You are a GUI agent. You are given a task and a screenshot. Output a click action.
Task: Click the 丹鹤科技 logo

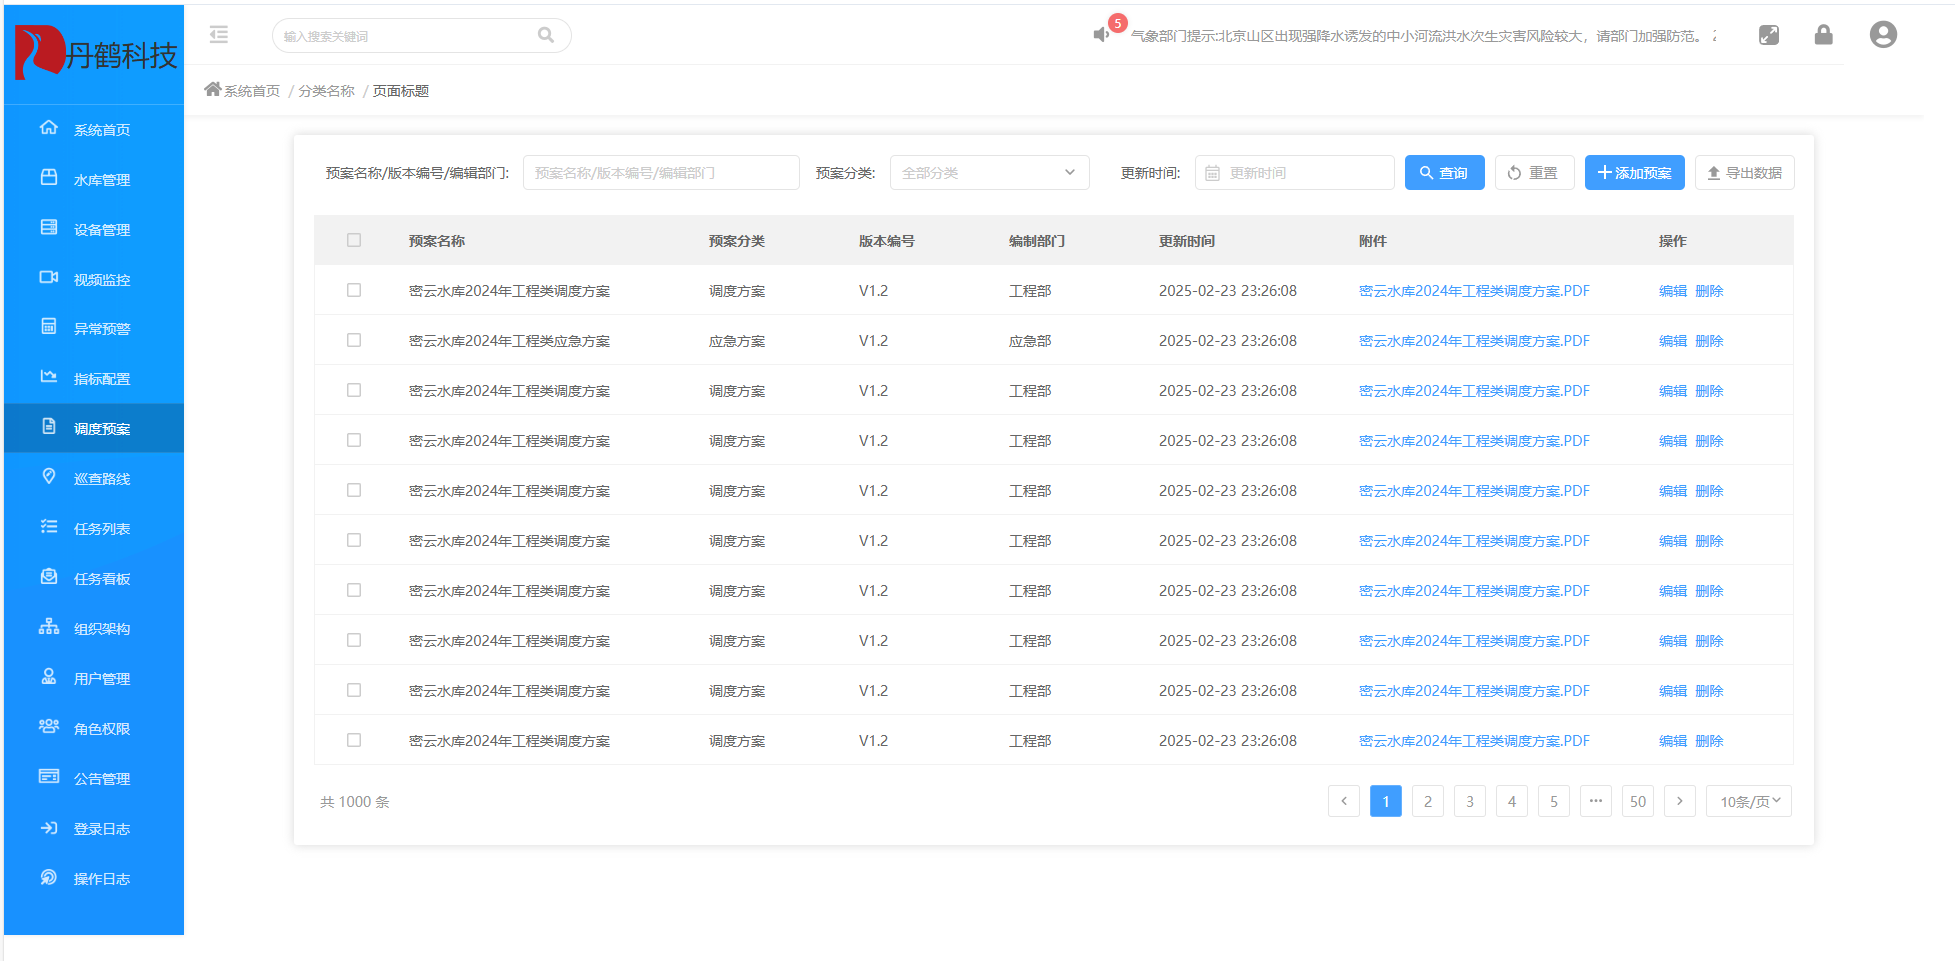pyautogui.click(x=96, y=53)
